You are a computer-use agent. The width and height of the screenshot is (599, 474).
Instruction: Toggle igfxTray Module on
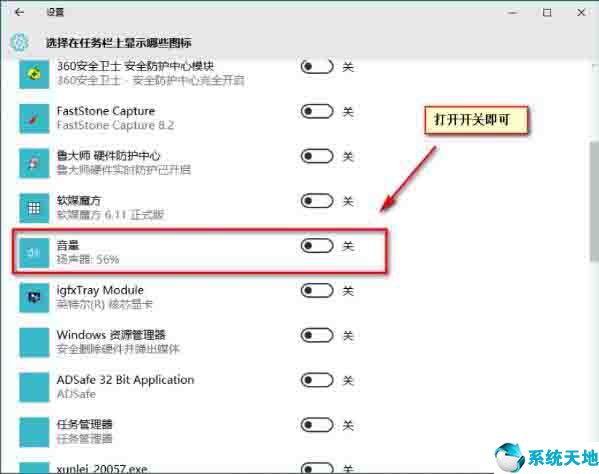[x=317, y=290]
